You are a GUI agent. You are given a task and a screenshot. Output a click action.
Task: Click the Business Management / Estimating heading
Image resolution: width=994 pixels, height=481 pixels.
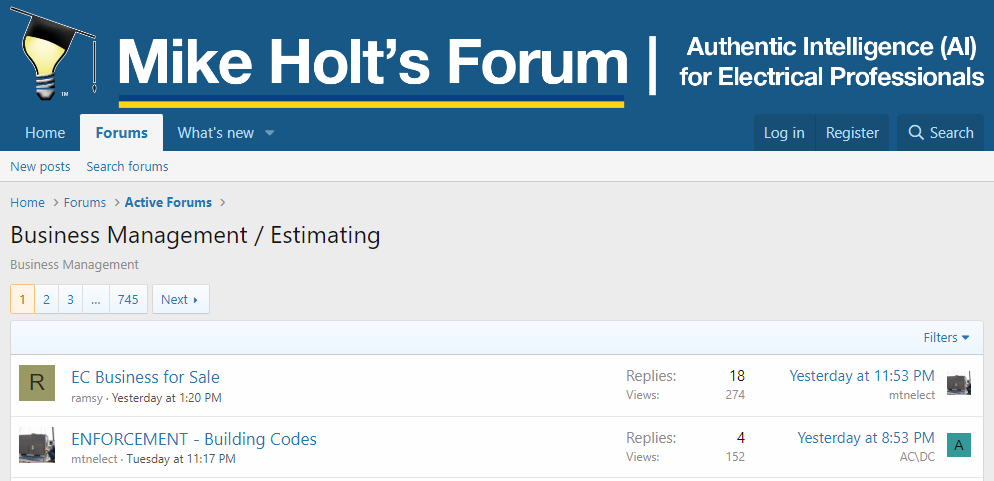pos(195,235)
